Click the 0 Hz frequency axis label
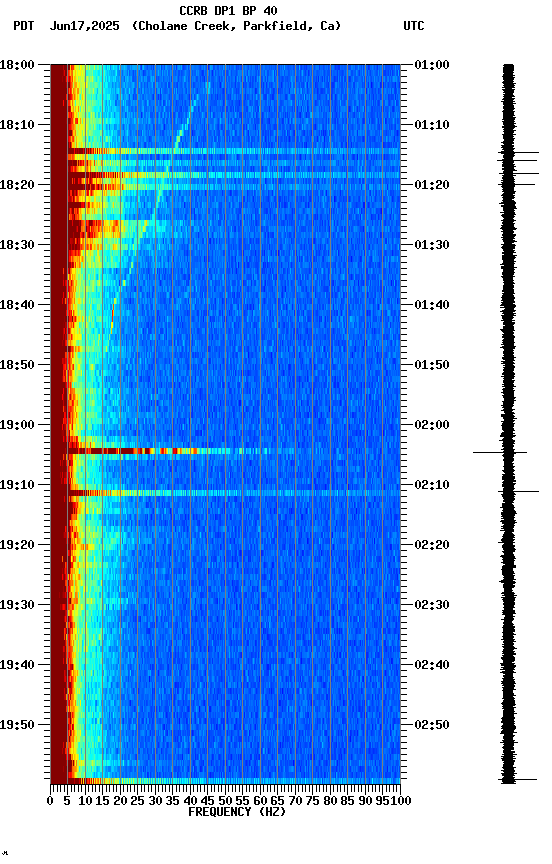Viewport: 552px width, 864px height. pos(50,801)
